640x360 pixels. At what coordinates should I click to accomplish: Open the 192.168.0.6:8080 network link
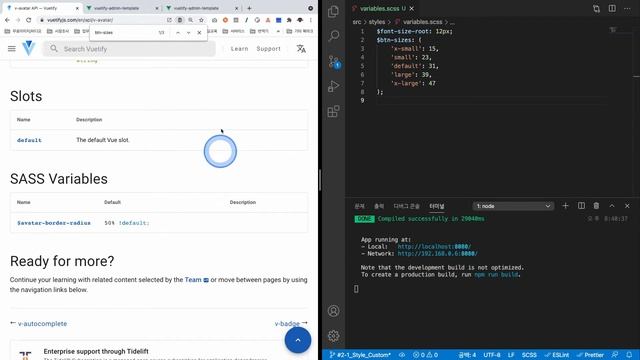click(437, 253)
